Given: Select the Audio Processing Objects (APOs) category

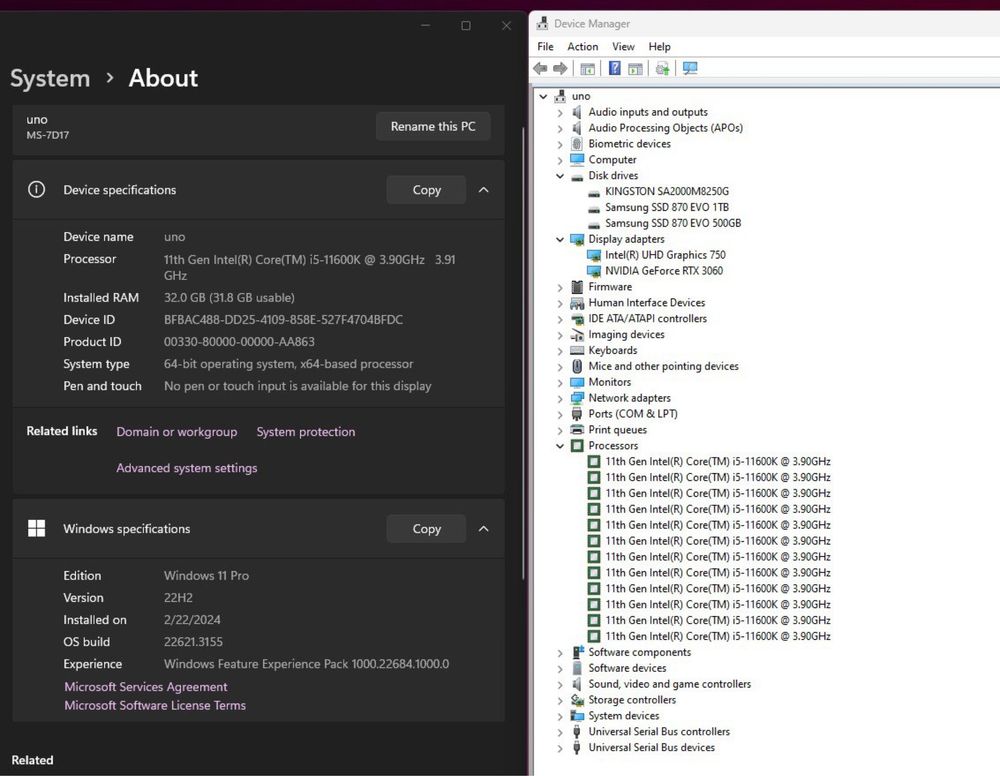Looking at the screenshot, I should point(665,128).
